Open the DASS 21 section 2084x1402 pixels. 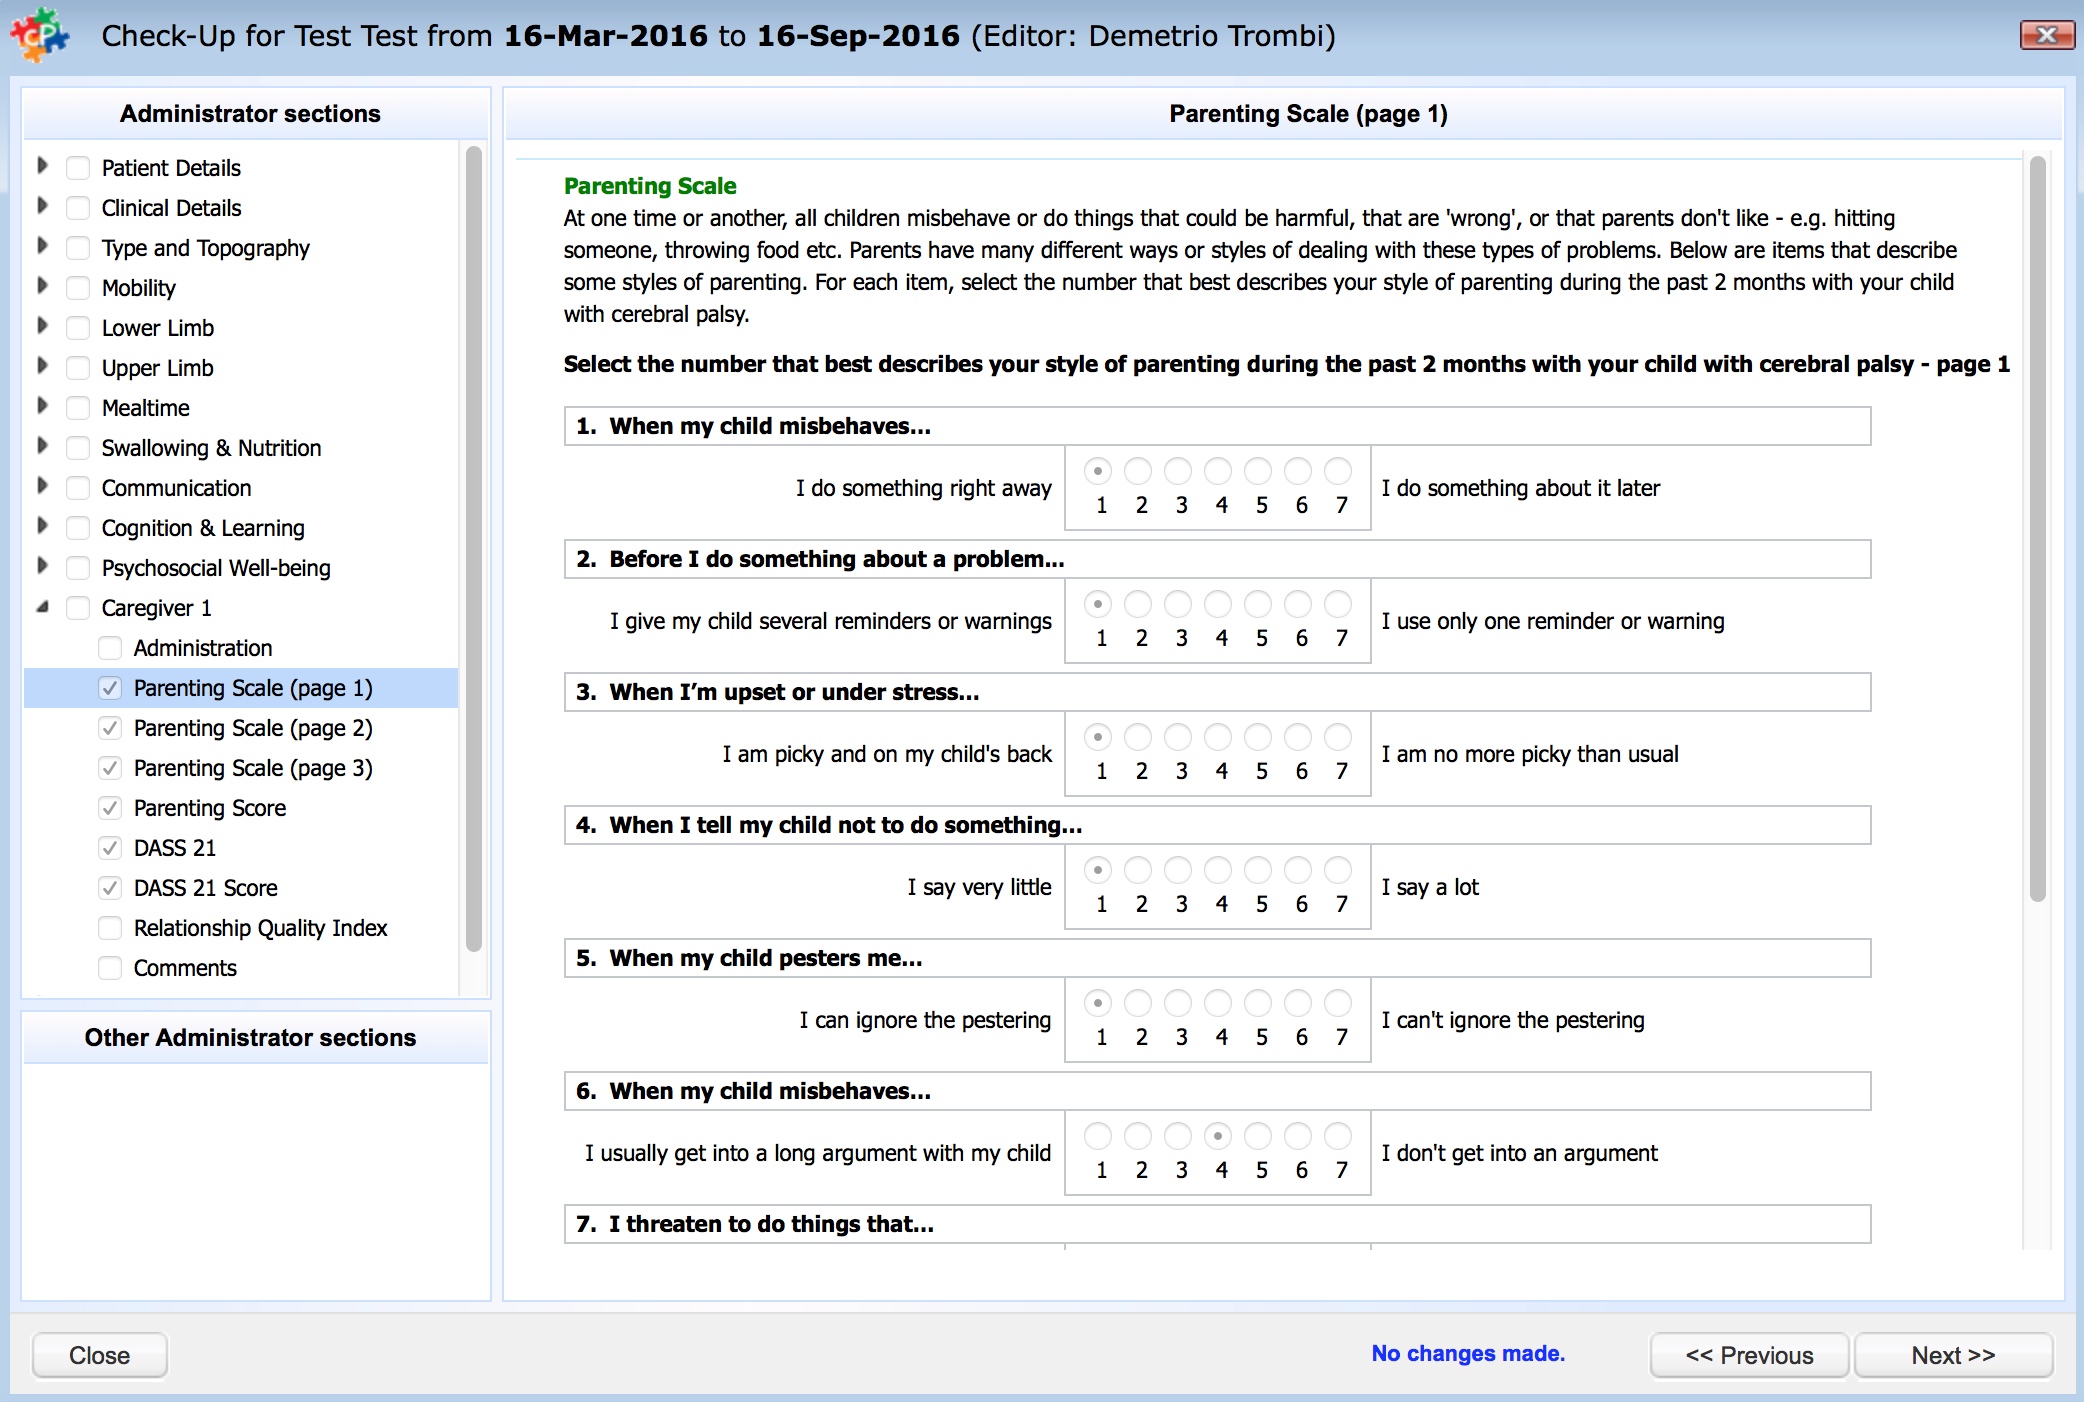(175, 848)
